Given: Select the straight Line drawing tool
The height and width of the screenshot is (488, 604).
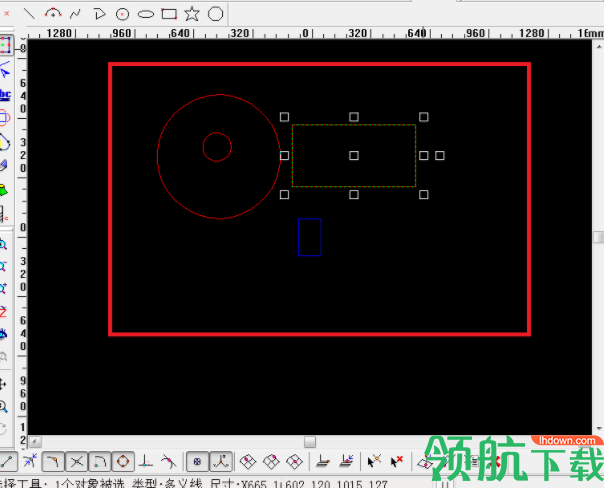Looking at the screenshot, I should (29, 14).
